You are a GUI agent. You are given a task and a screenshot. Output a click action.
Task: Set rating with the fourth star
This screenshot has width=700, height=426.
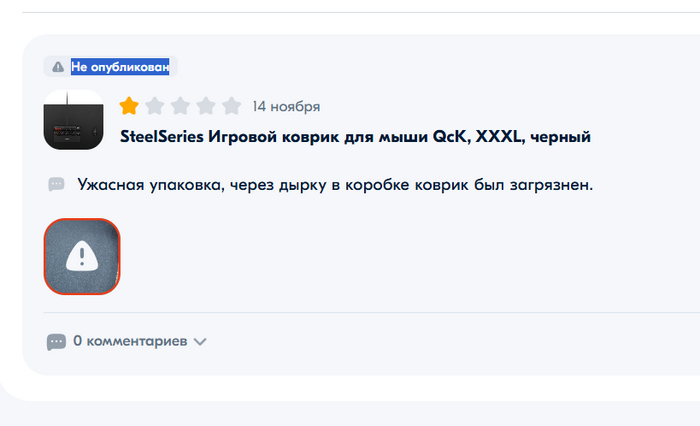pos(206,106)
